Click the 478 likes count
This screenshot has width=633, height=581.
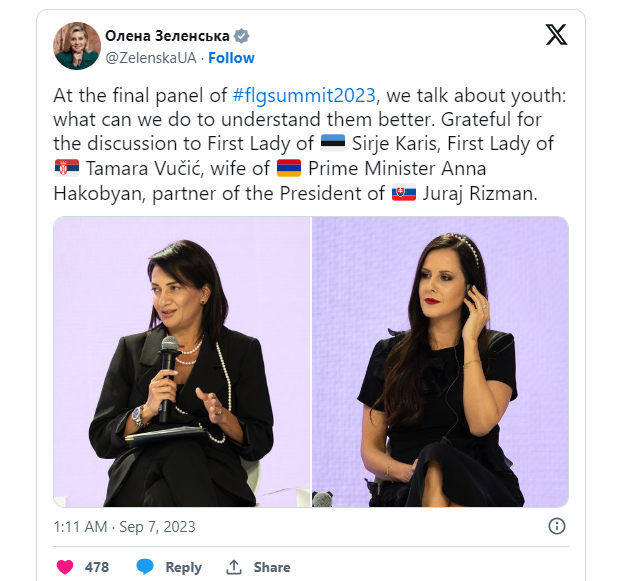coord(97,567)
